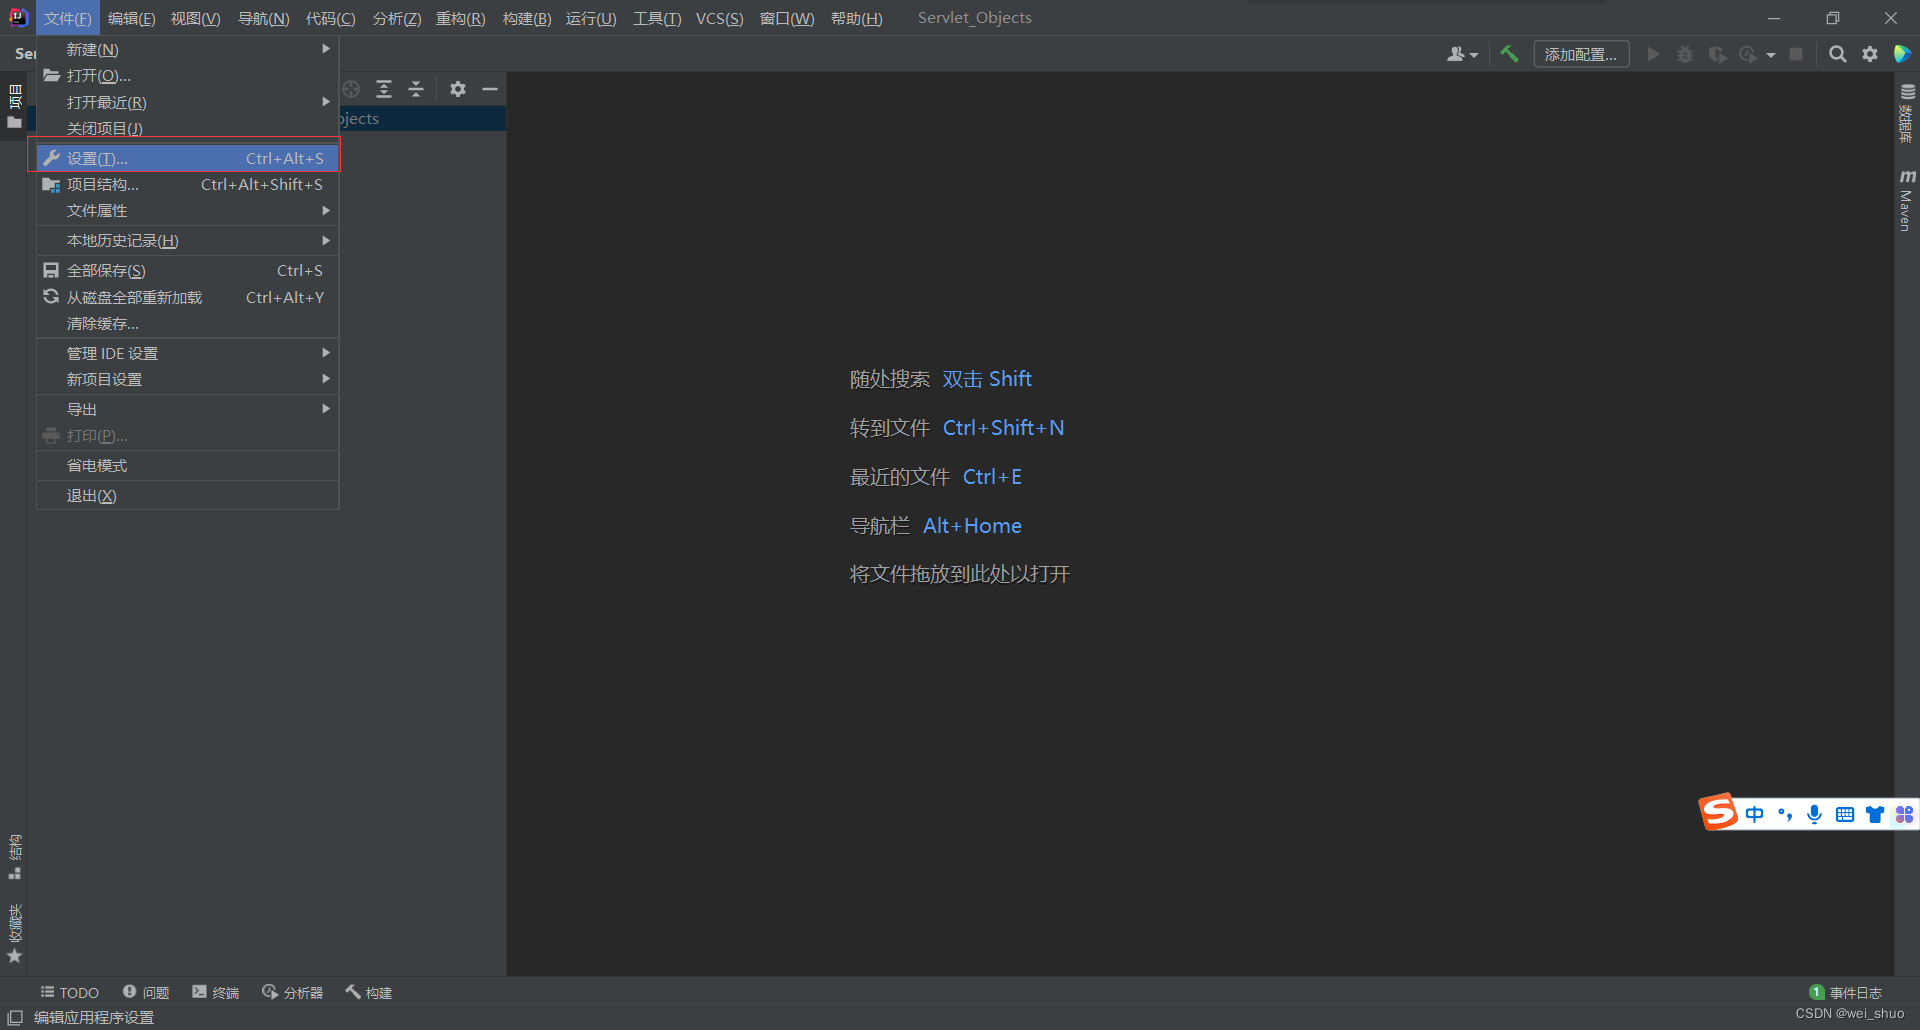Open the 窗口(W) menu
This screenshot has width=1920, height=1030.
(x=787, y=18)
